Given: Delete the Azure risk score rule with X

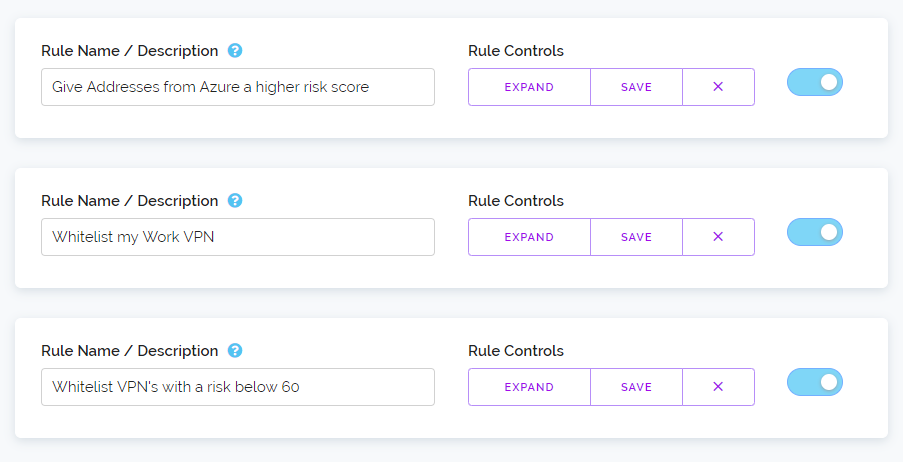Looking at the screenshot, I should pyautogui.click(x=718, y=87).
